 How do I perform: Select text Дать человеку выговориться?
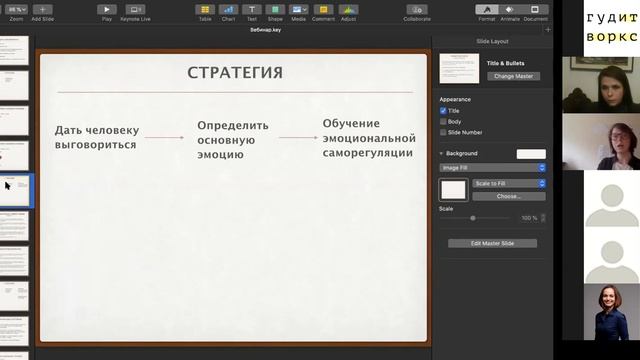[x=97, y=138]
